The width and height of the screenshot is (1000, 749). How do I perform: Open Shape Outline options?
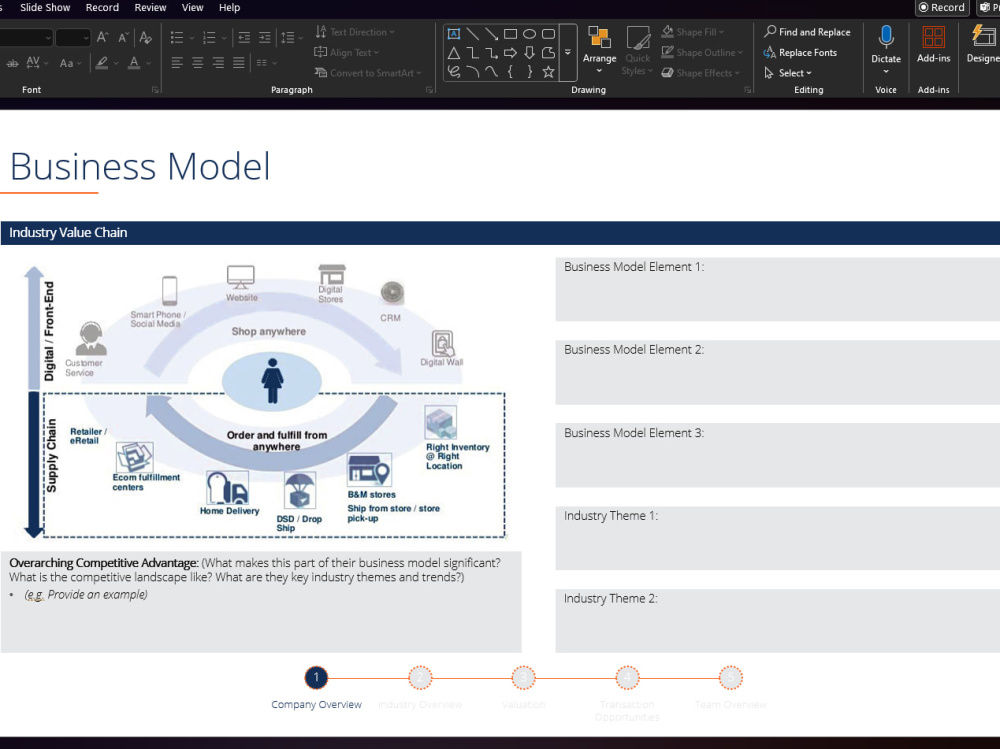pyautogui.click(x=702, y=52)
